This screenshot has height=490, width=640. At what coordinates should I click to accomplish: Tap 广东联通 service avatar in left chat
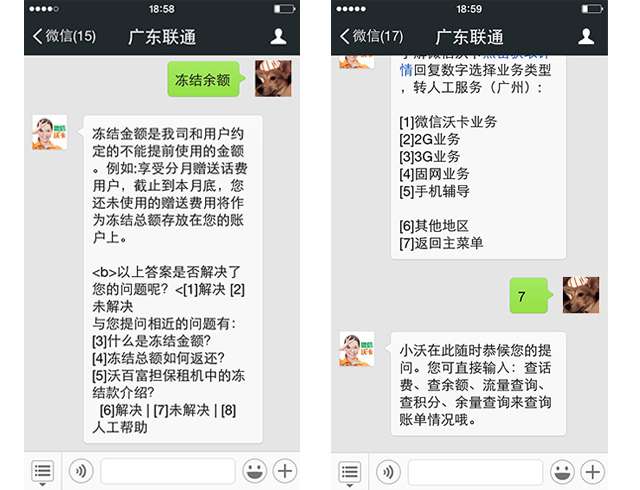[49, 132]
